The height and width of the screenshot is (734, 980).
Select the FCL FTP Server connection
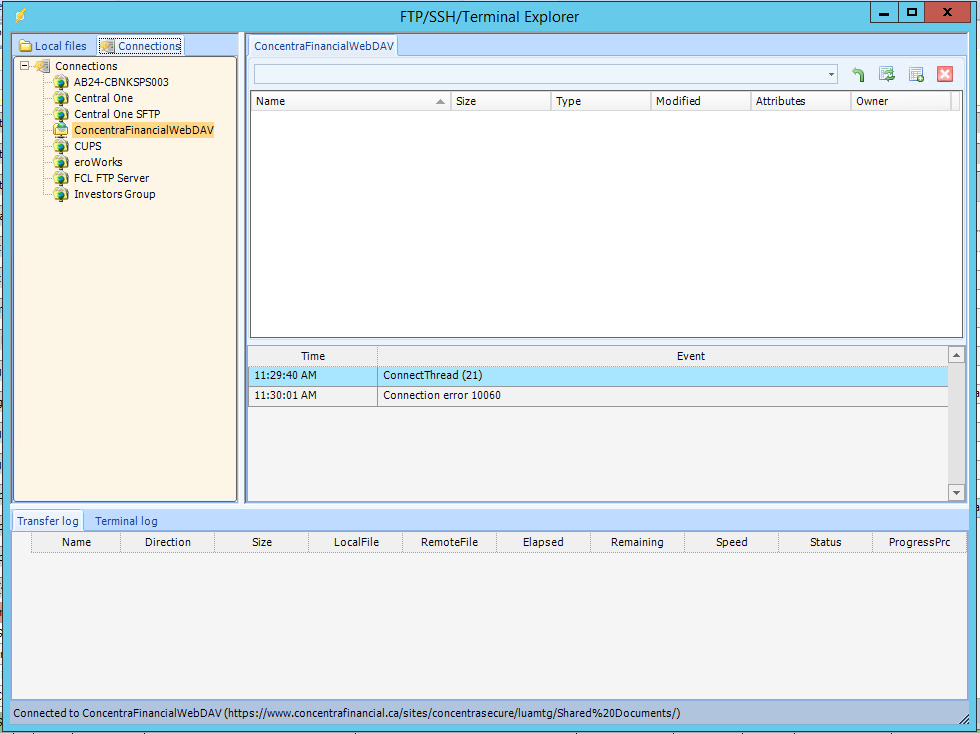click(x=111, y=178)
